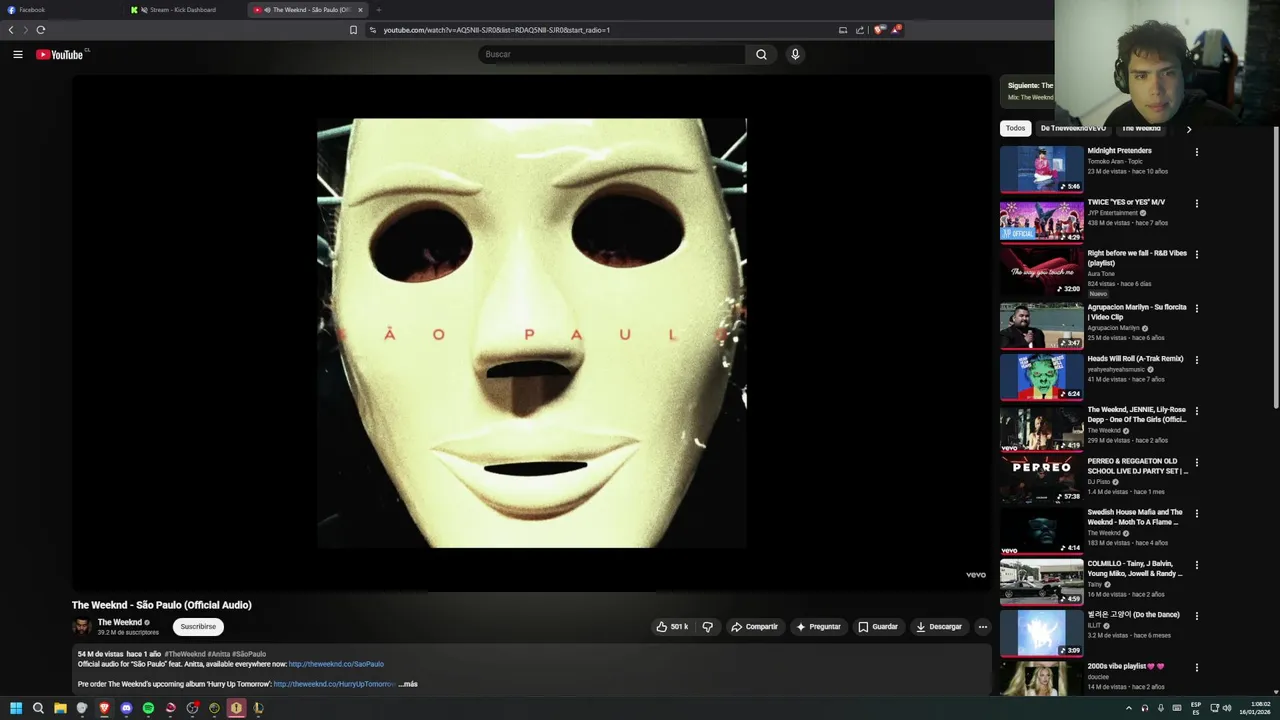Start voice search with microphone icon
Screen dimensions: 1280x720
795,55
